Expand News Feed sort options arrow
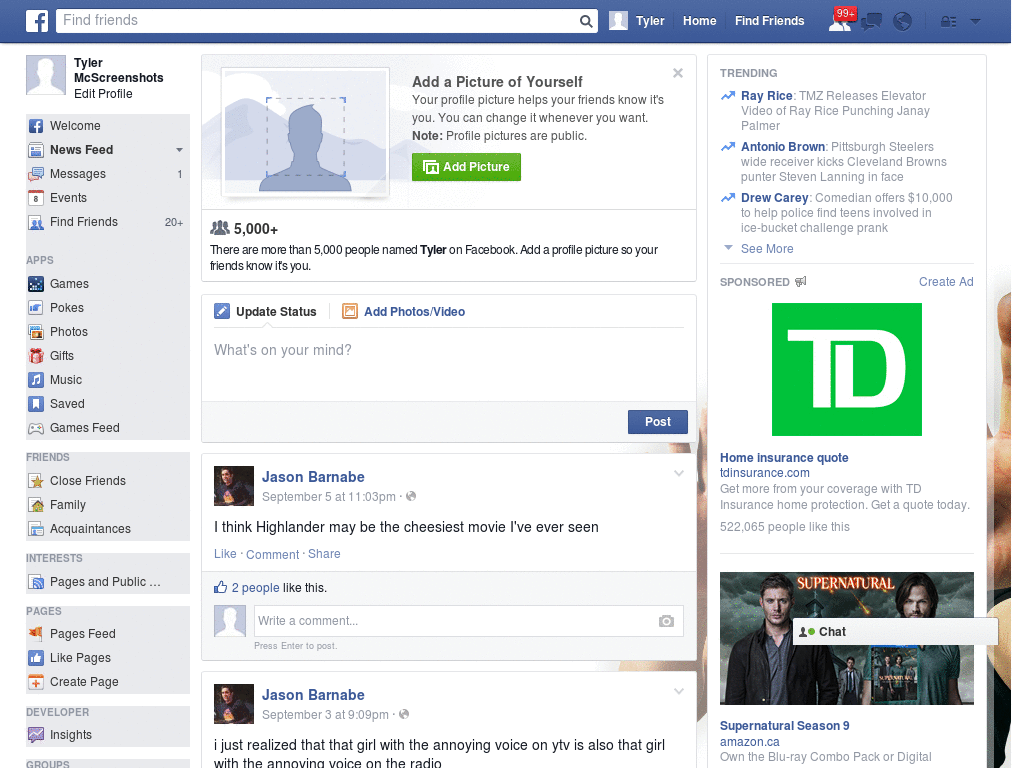This screenshot has width=1024, height=768. click(179, 150)
